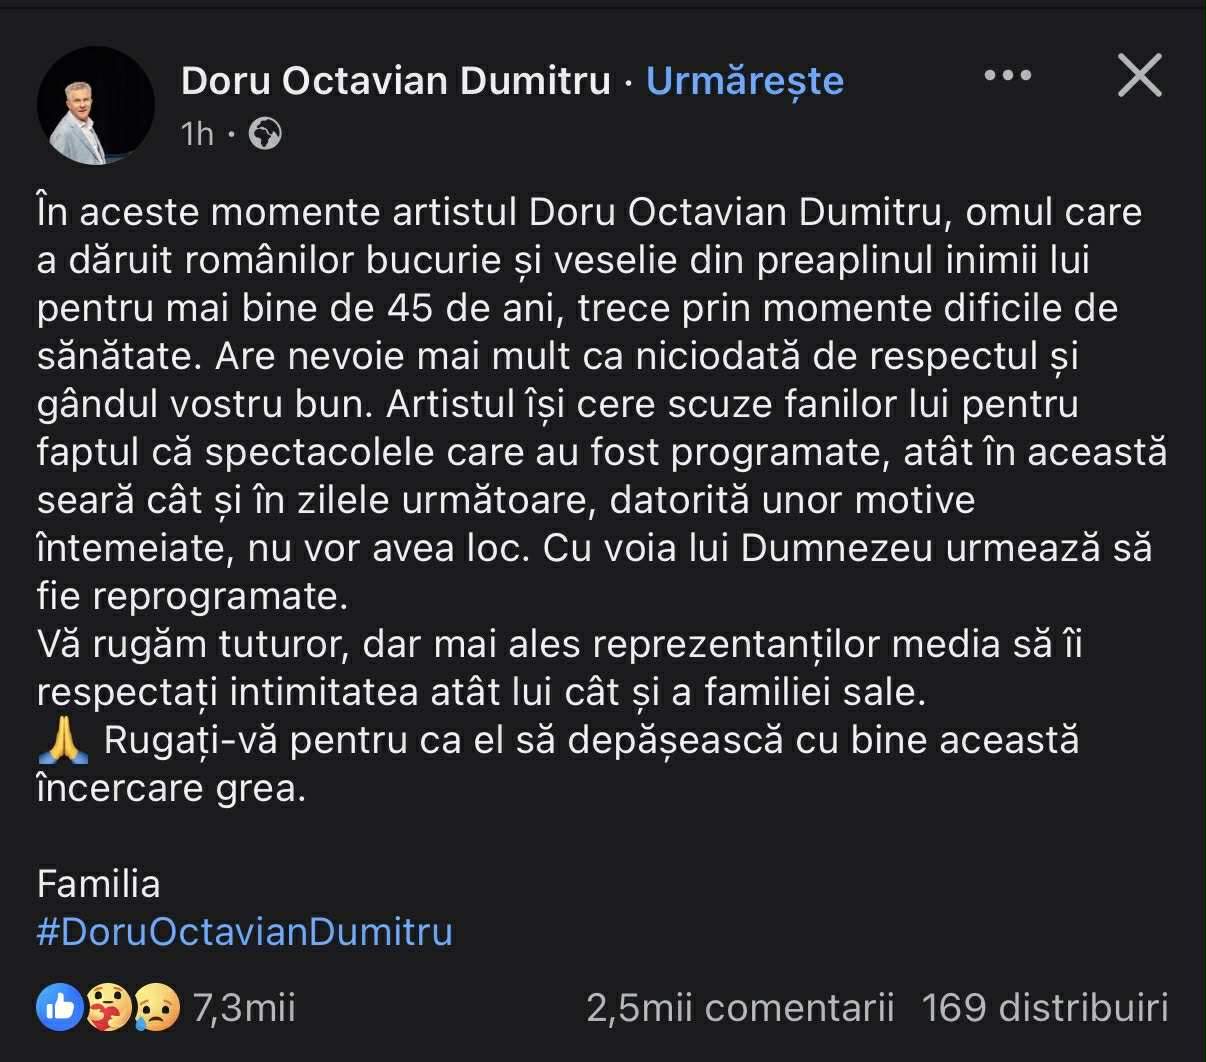Click the Sad crying-face reaction icon

pos(155,1008)
